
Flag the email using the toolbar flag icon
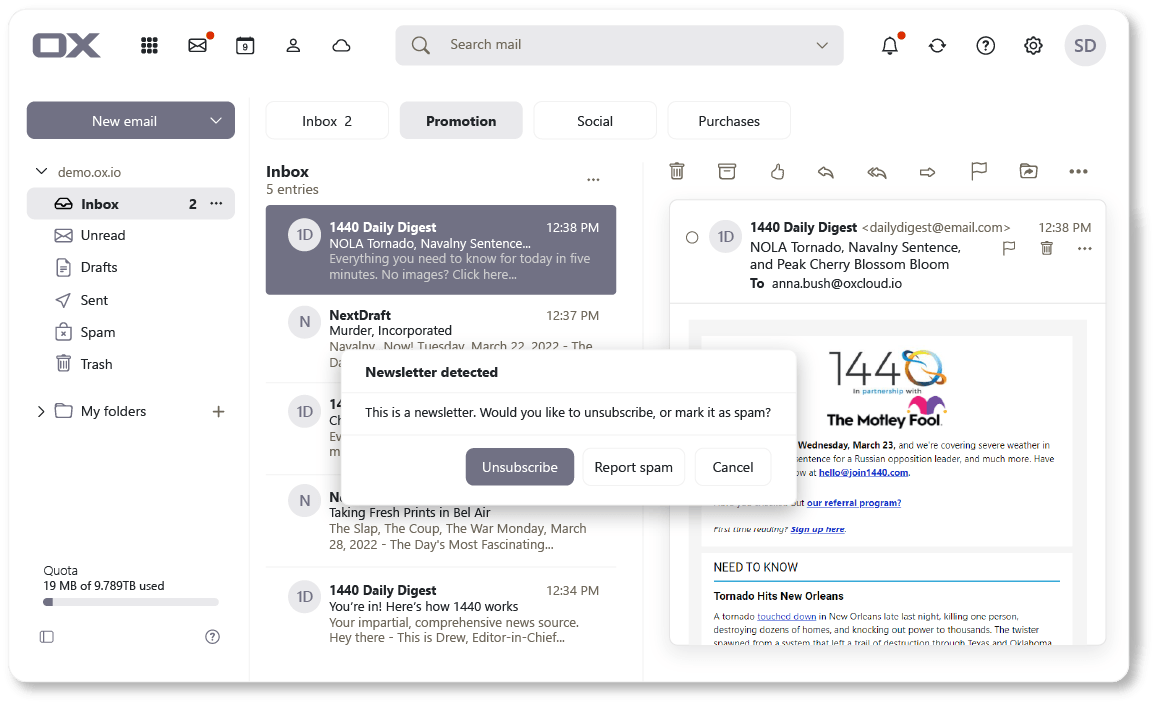978,172
